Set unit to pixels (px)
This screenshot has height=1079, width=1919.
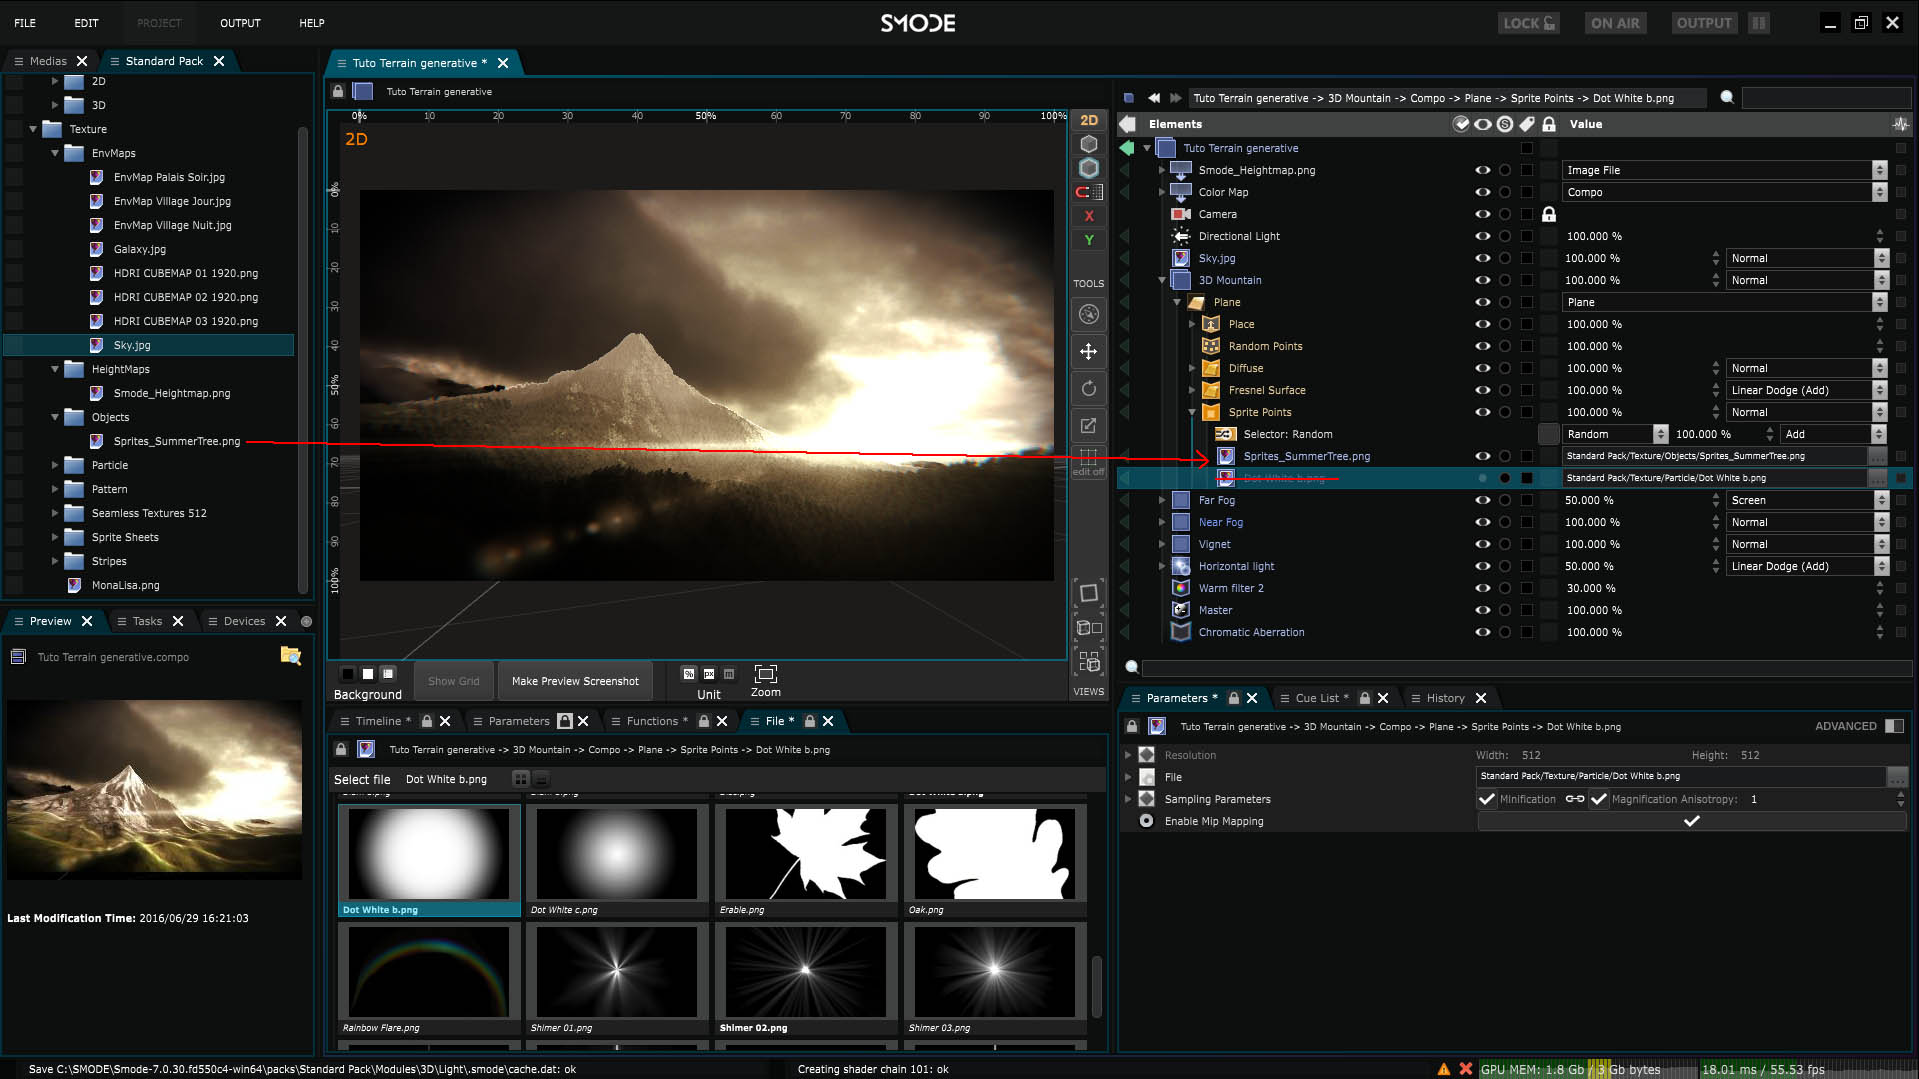[x=709, y=674]
